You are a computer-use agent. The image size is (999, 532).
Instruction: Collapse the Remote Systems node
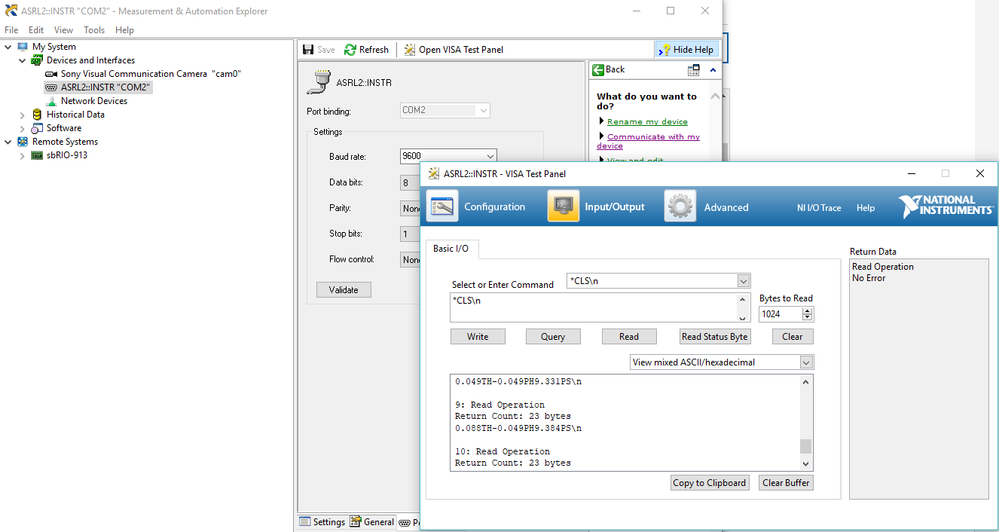coord(8,141)
